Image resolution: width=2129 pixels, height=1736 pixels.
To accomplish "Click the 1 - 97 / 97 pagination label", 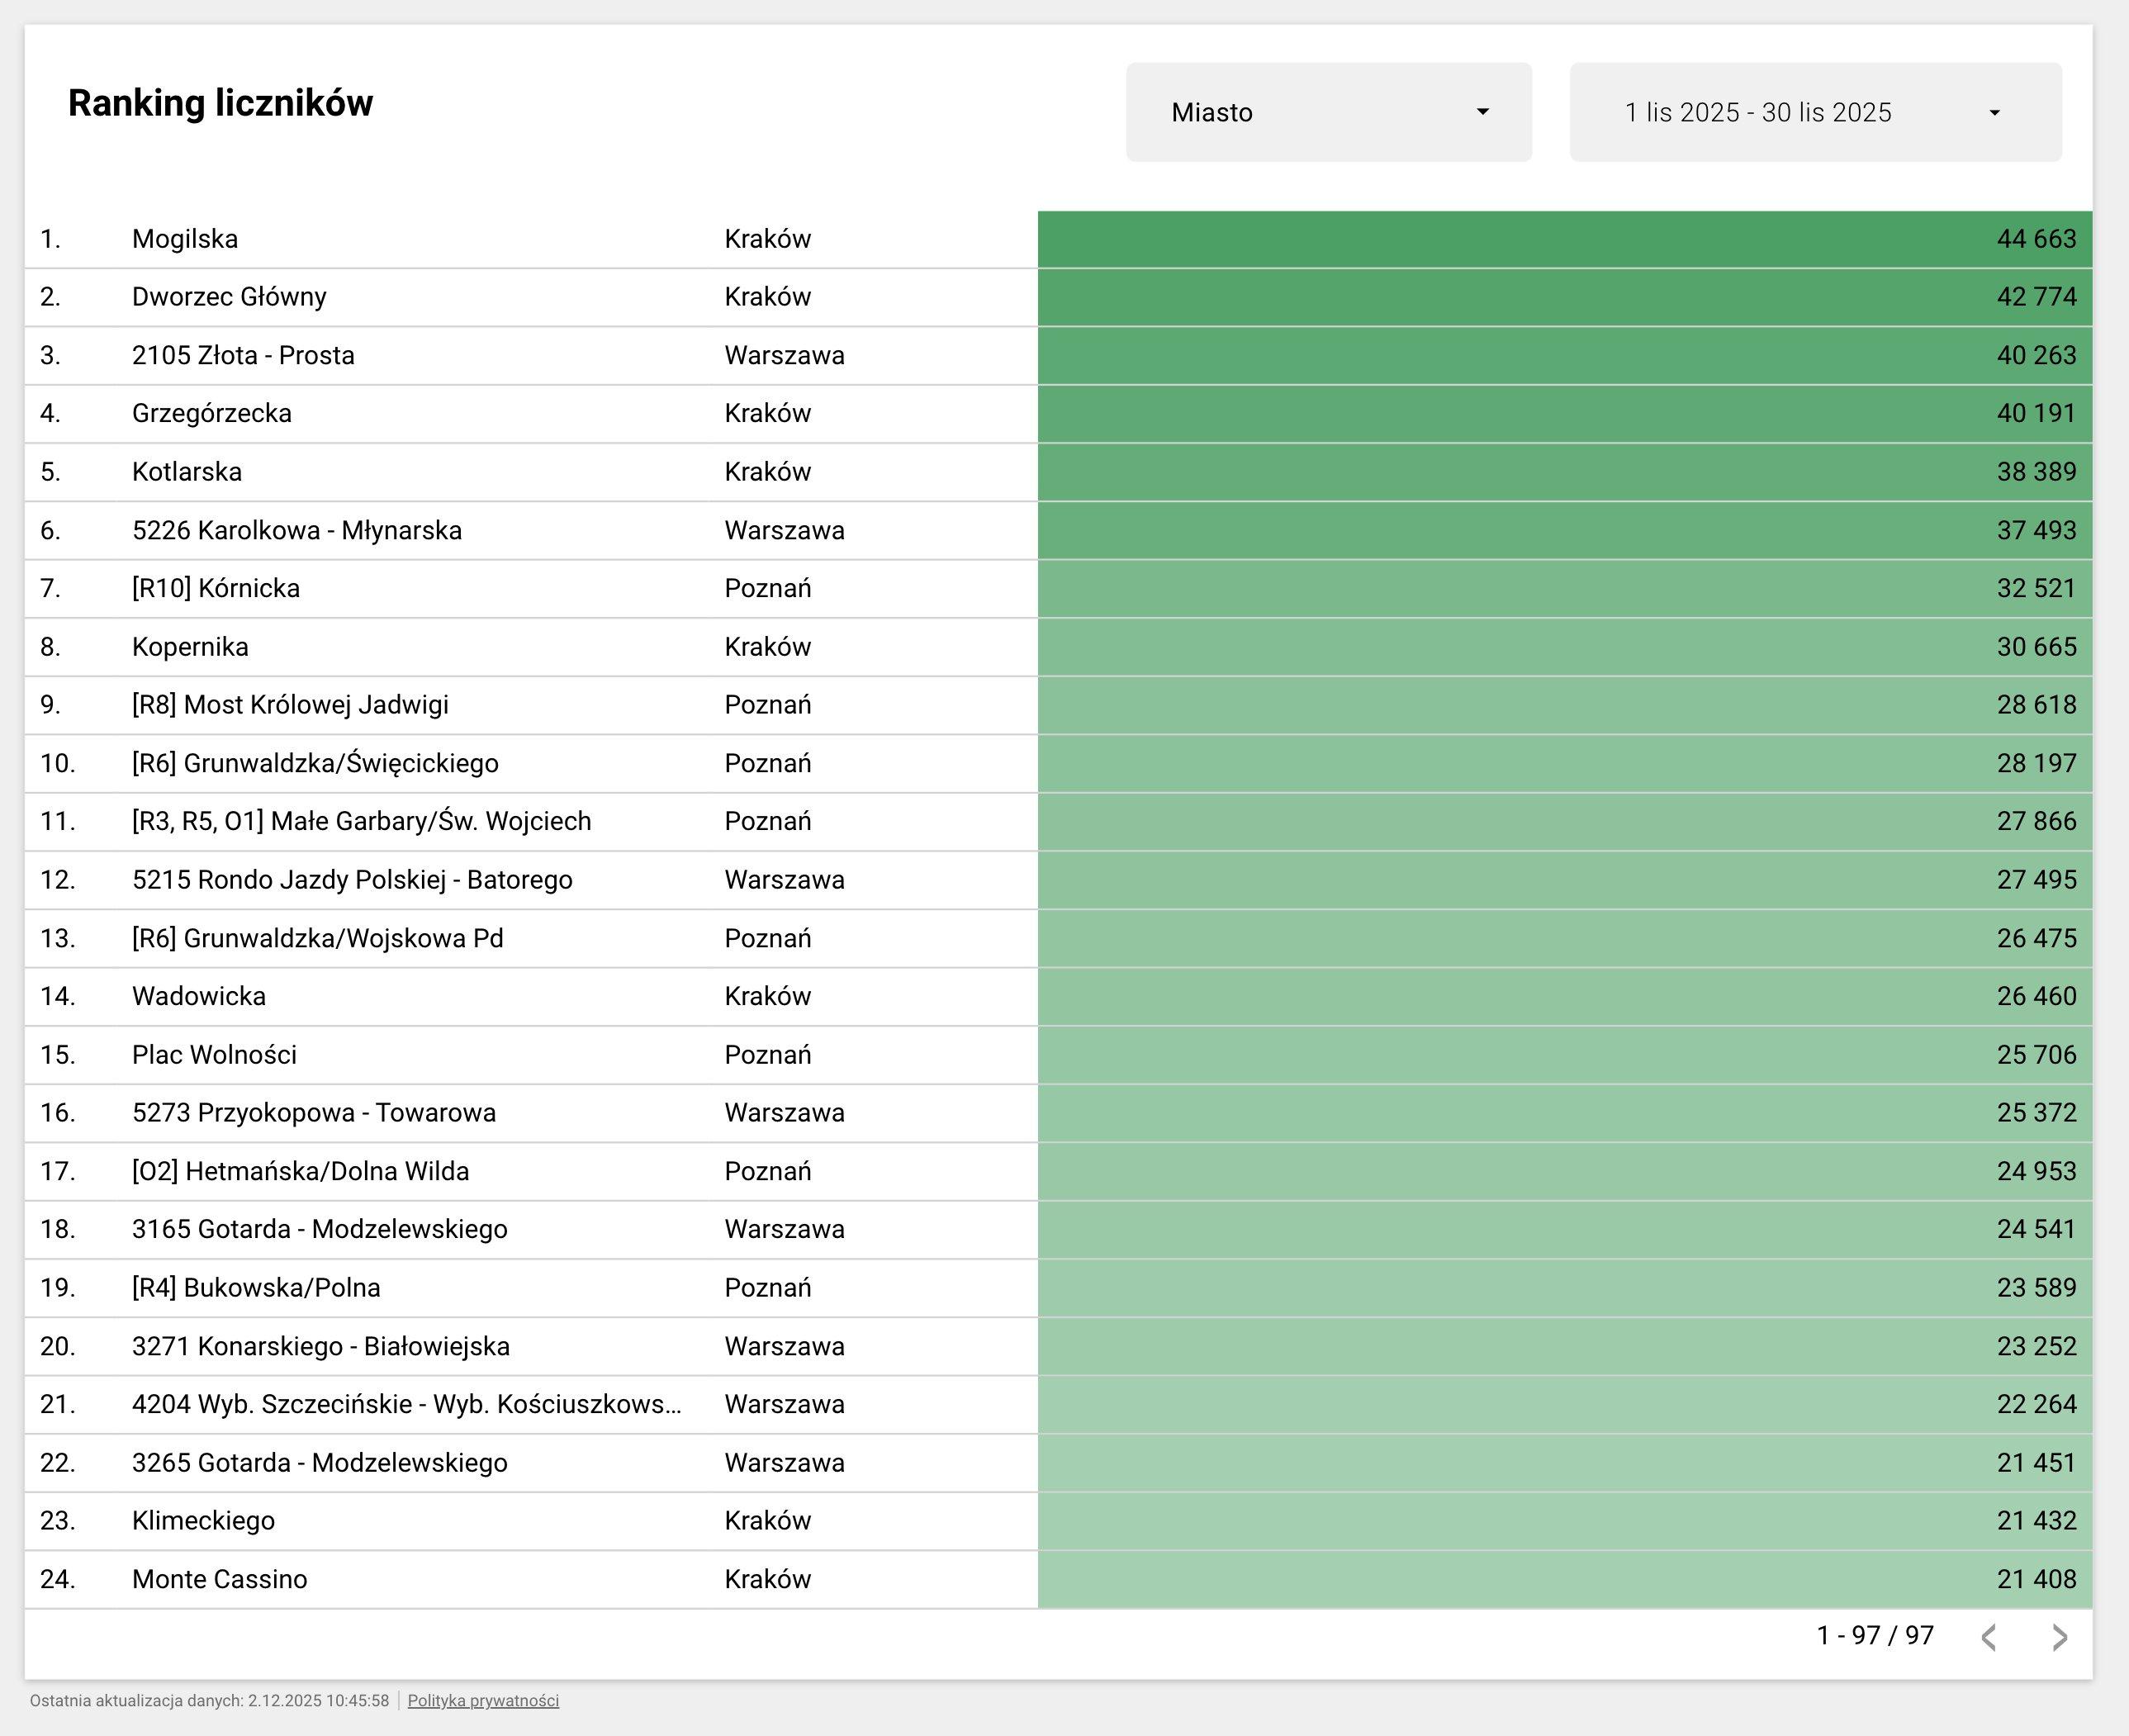I will 1875,1635.
